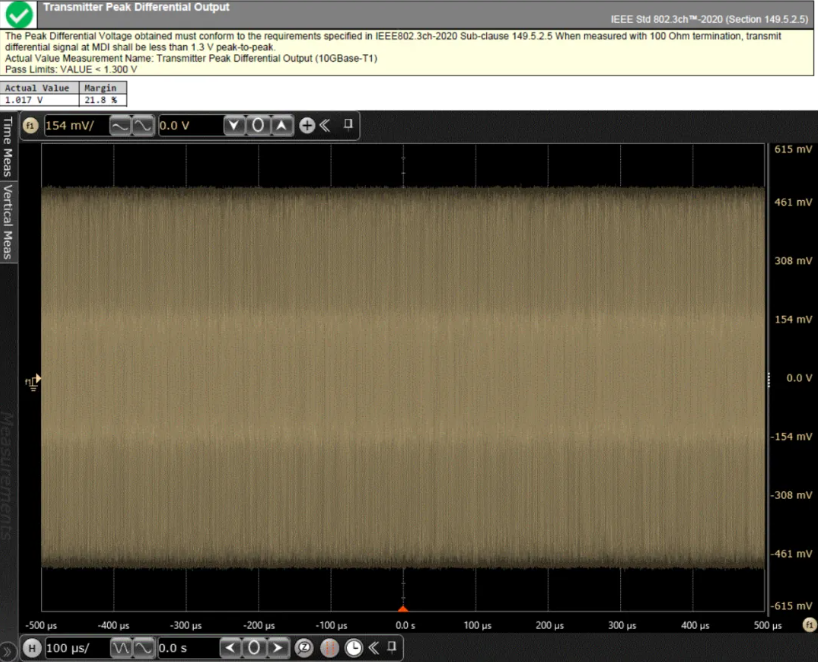Open the time reference clock icon
This screenshot has width=819, height=662.
coord(354,648)
